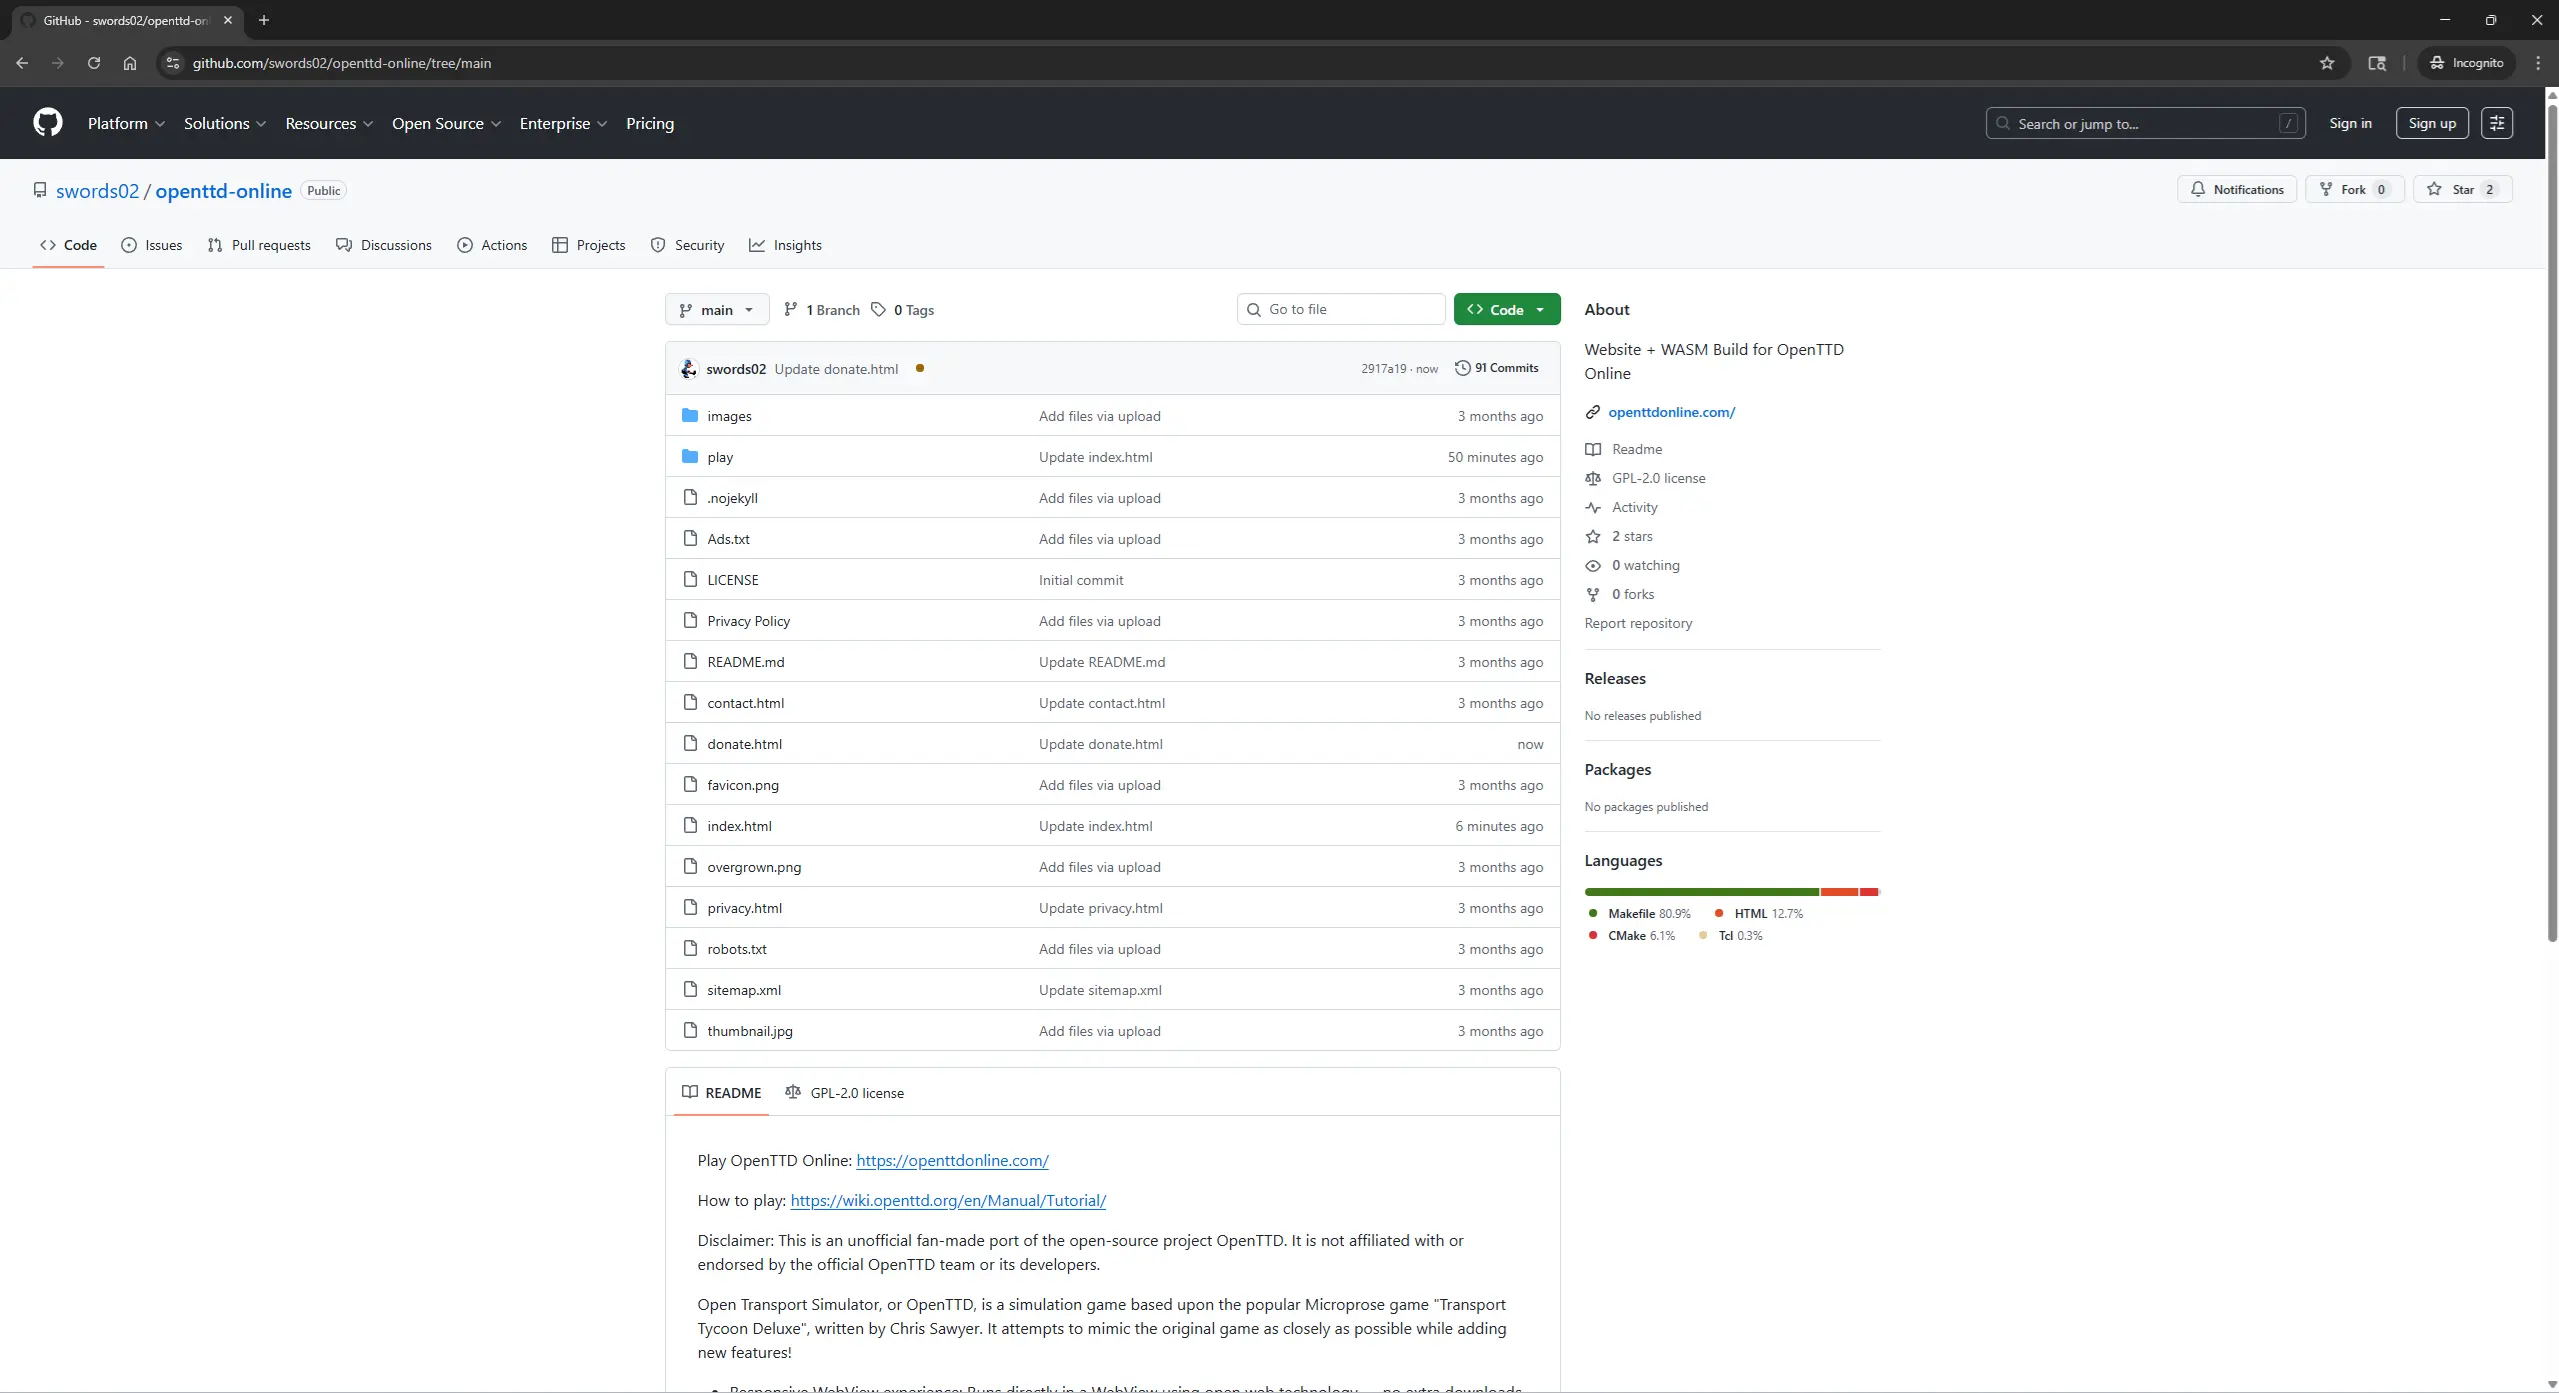Bookmark this page with the star icon
This screenshot has height=1393, width=2559.
pyautogui.click(x=2327, y=63)
